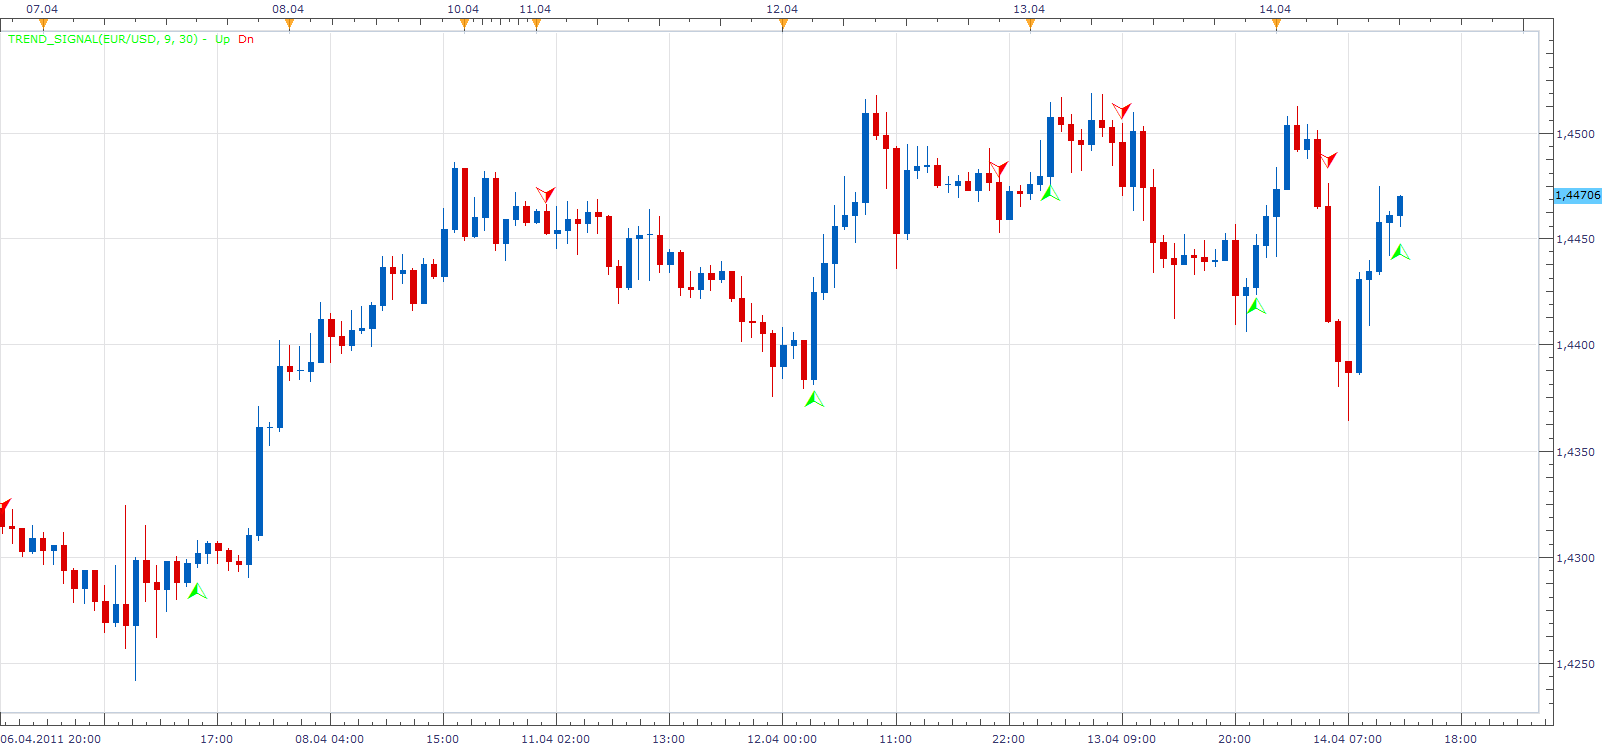Click the '17:00' time axis label
This screenshot has height=750, width=1610.
[217, 739]
